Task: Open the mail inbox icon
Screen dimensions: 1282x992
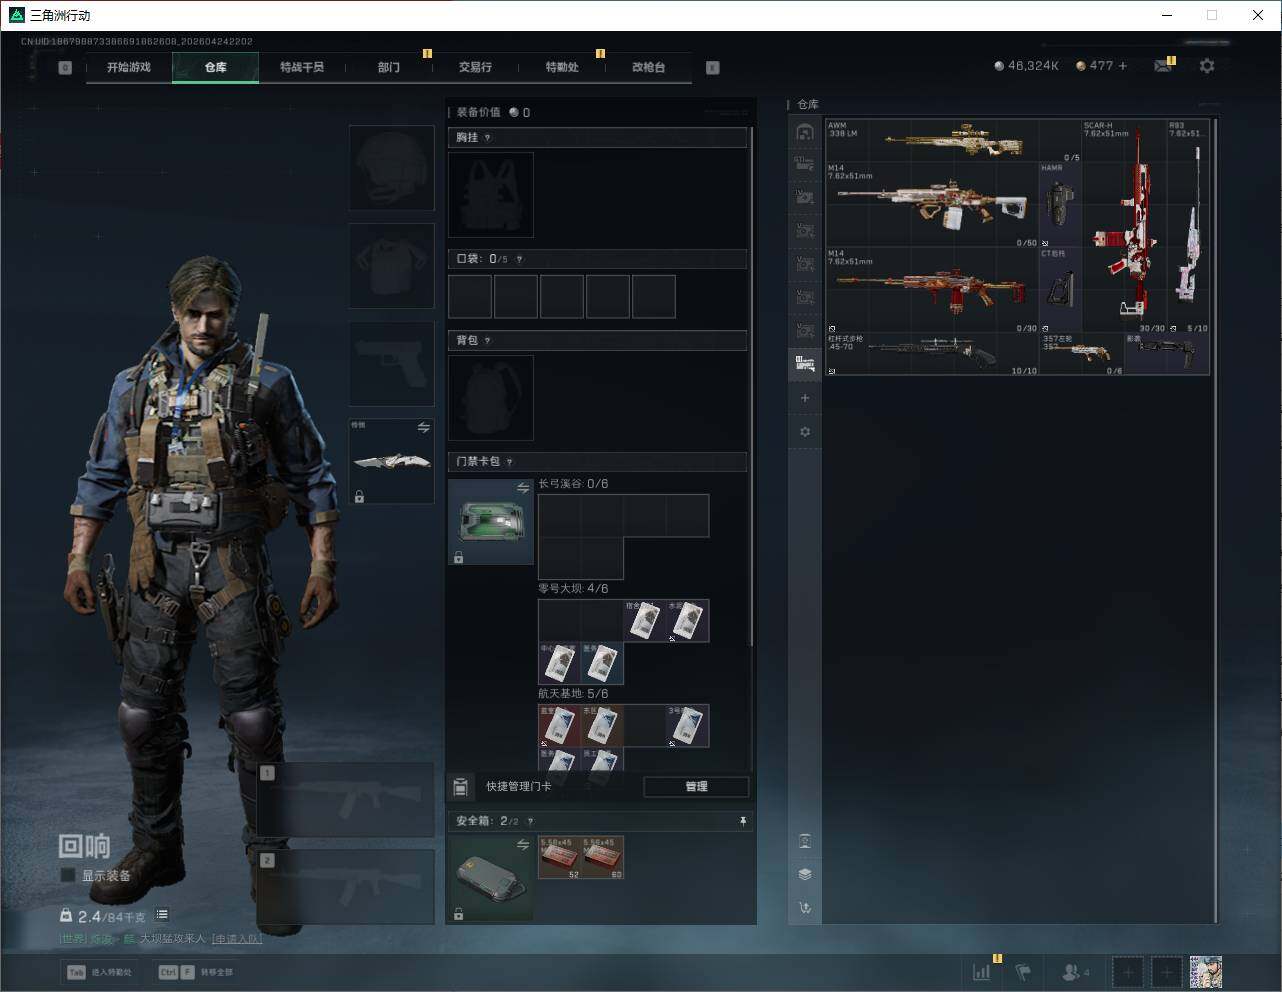Action: click(x=1163, y=66)
